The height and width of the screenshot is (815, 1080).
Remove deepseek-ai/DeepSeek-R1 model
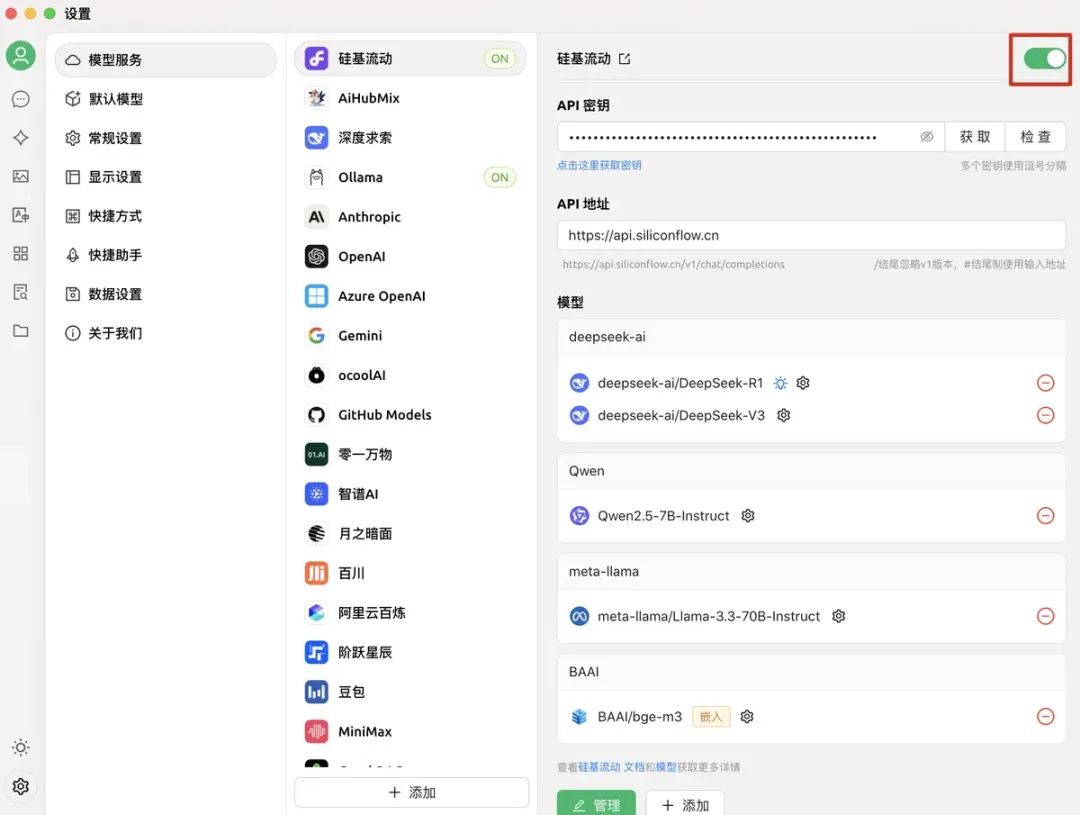pos(1045,383)
